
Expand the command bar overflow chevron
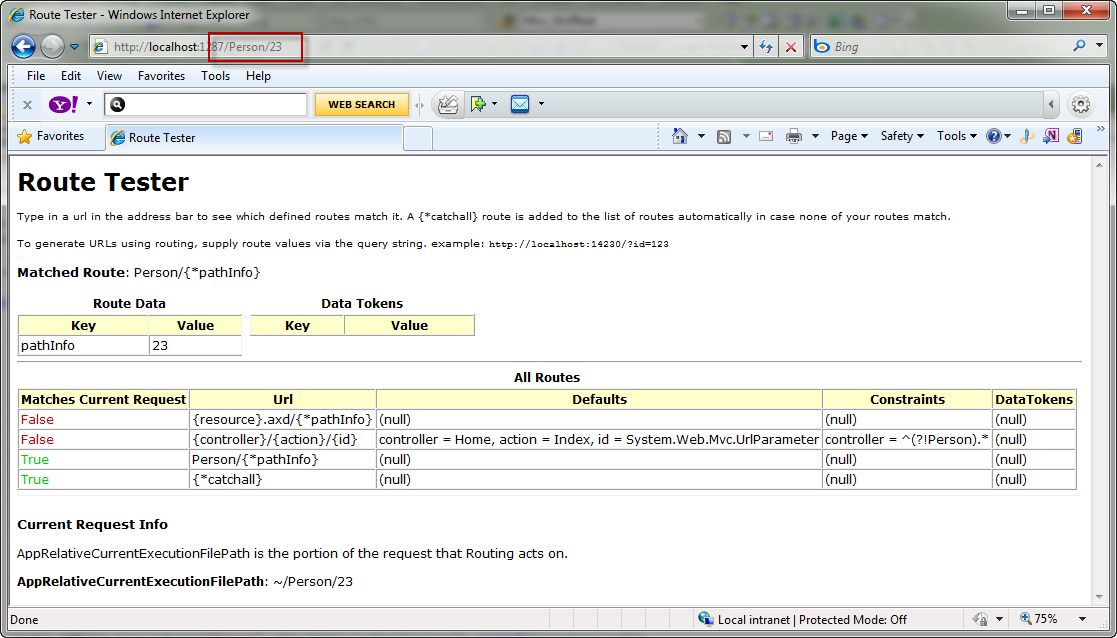[1100, 129]
